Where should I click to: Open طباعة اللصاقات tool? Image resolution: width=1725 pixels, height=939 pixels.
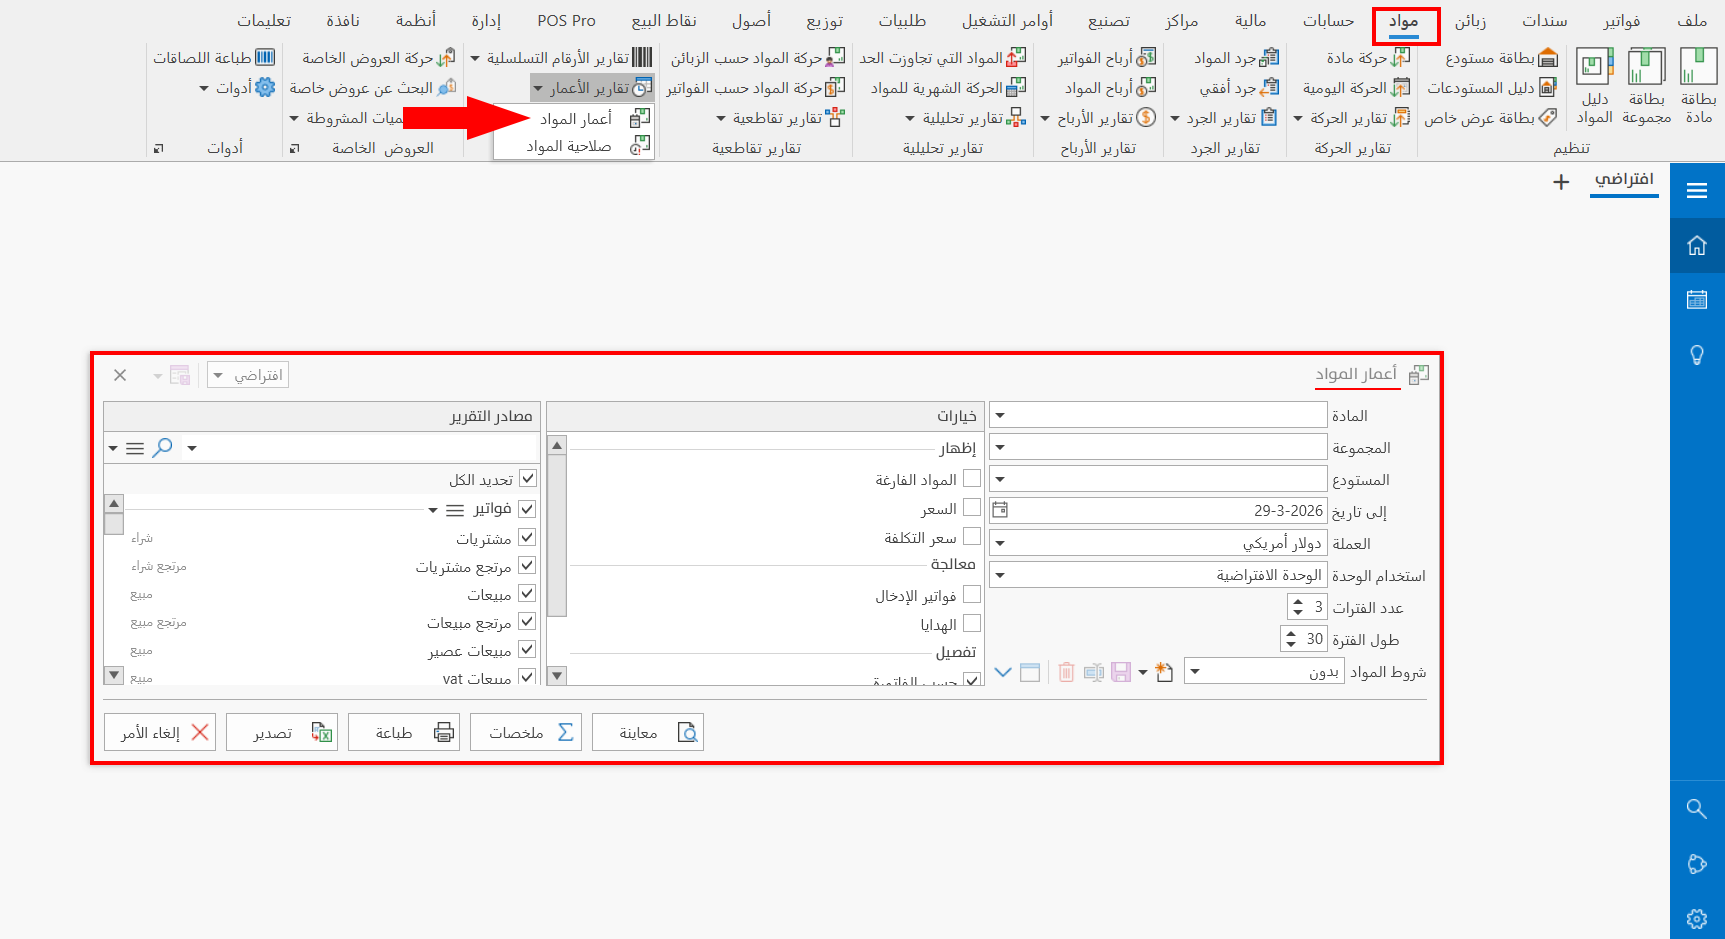tap(213, 57)
